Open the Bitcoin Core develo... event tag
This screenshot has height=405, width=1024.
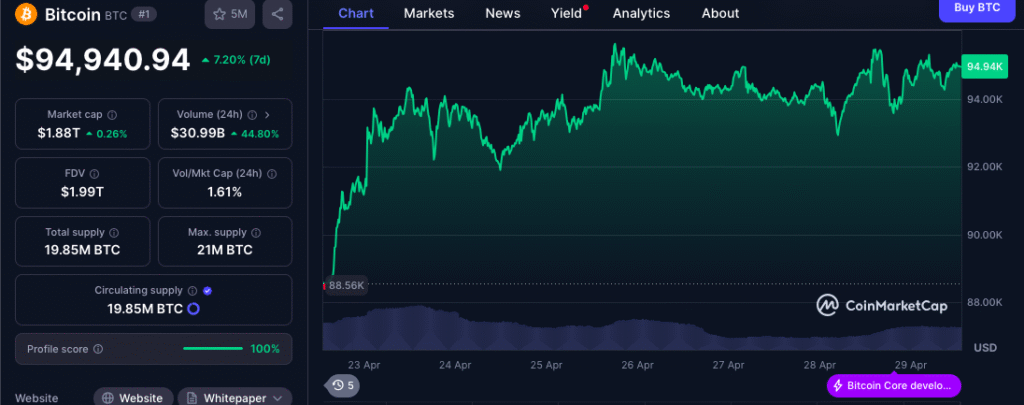tap(894, 385)
